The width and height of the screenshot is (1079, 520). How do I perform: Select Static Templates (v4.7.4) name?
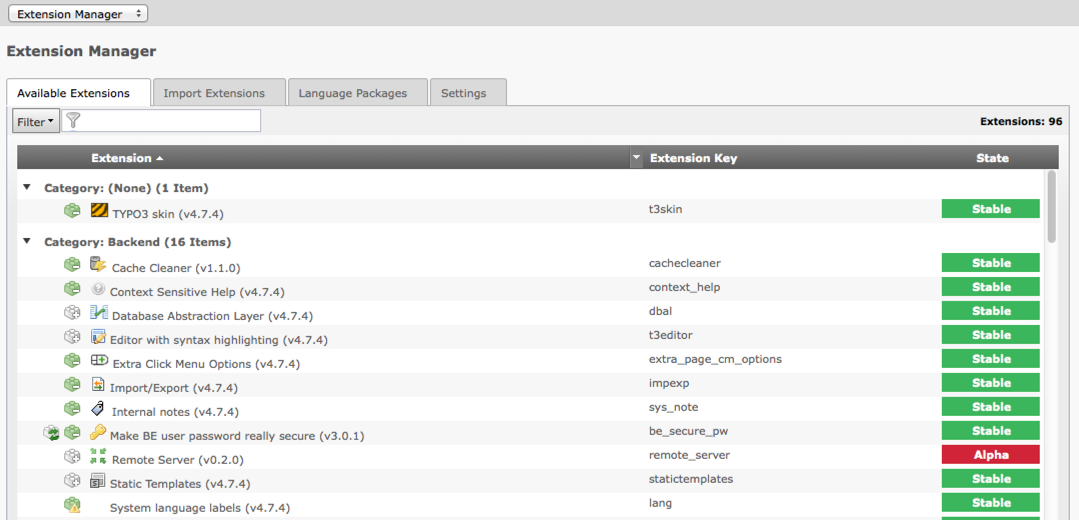(180, 484)
